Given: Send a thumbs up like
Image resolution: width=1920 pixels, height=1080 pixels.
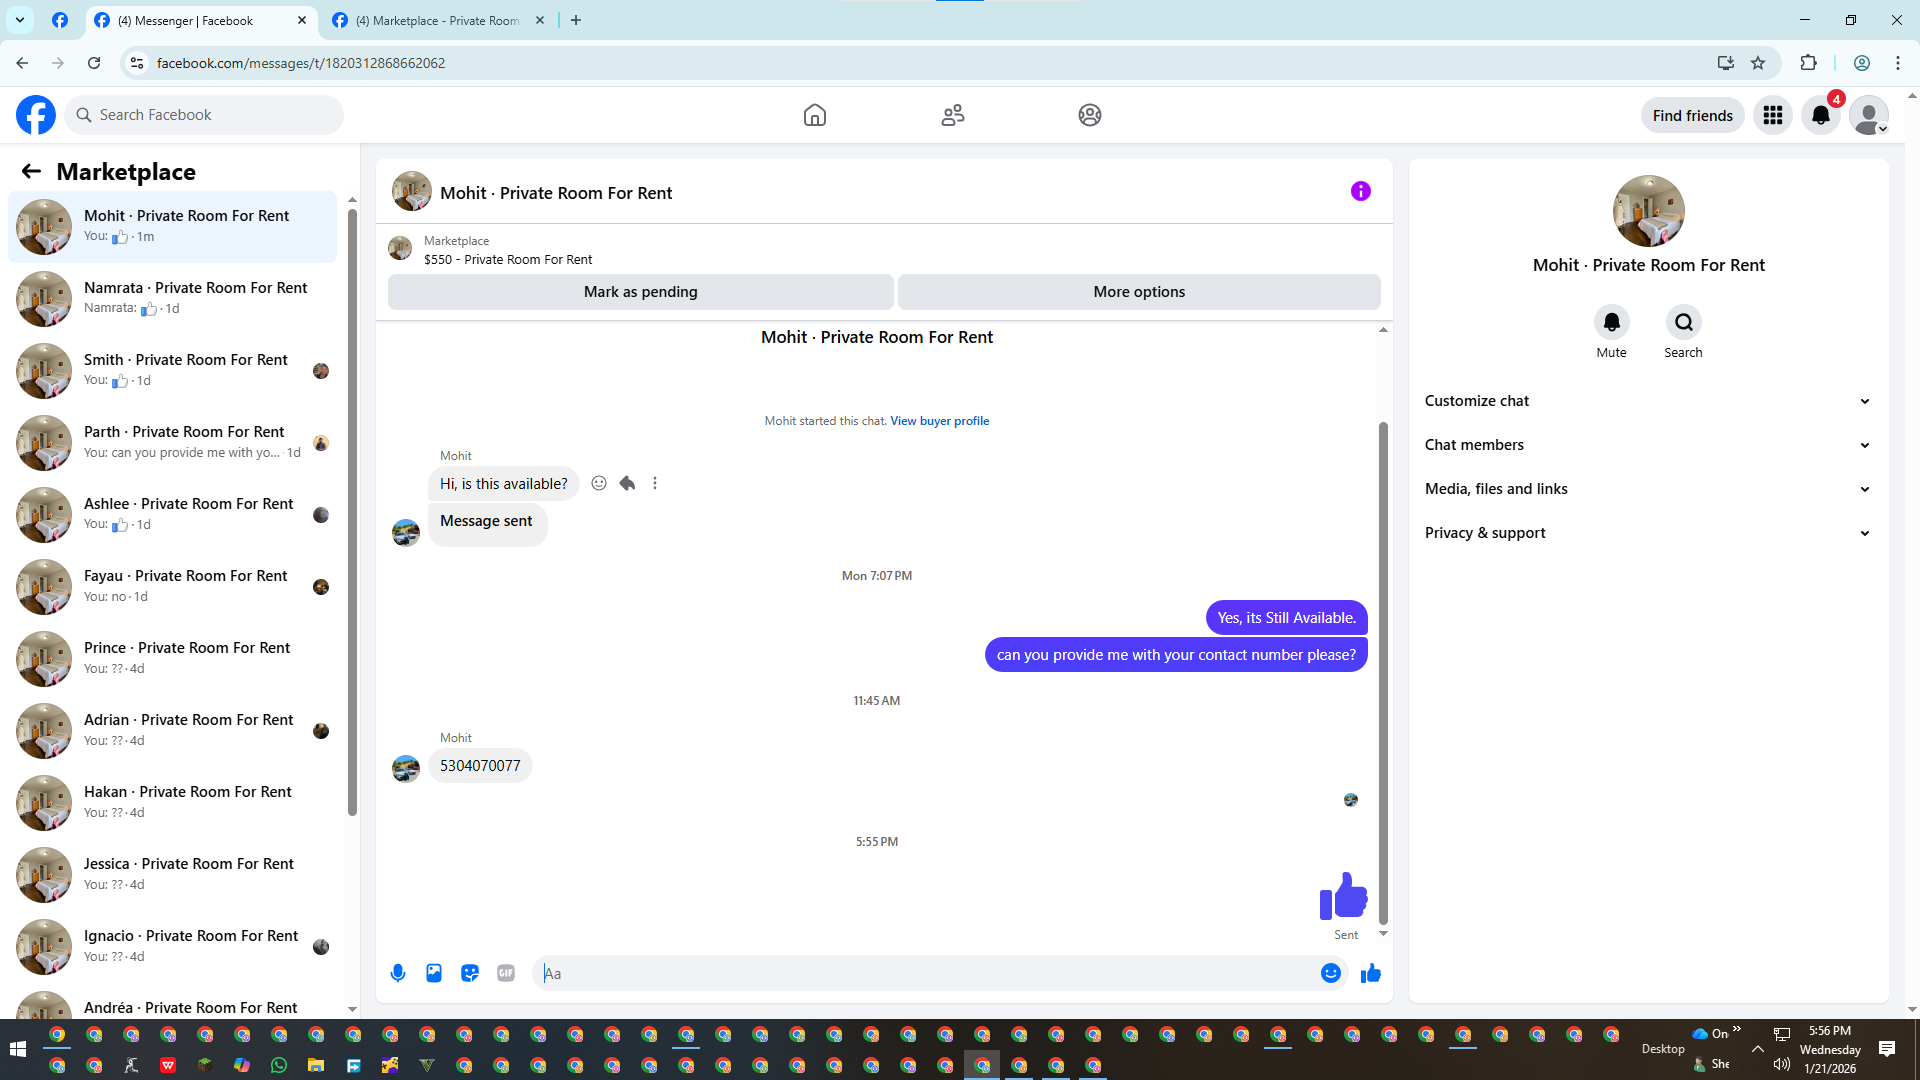Looking at the screenshot, I should pos(1370,973).
